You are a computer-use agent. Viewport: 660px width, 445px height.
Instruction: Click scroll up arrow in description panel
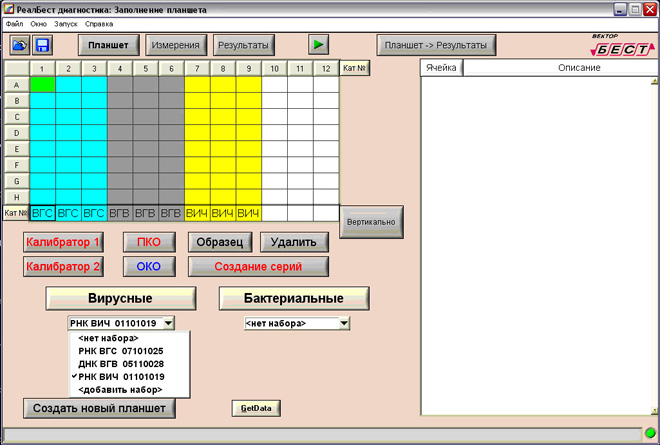click(654, 81)
